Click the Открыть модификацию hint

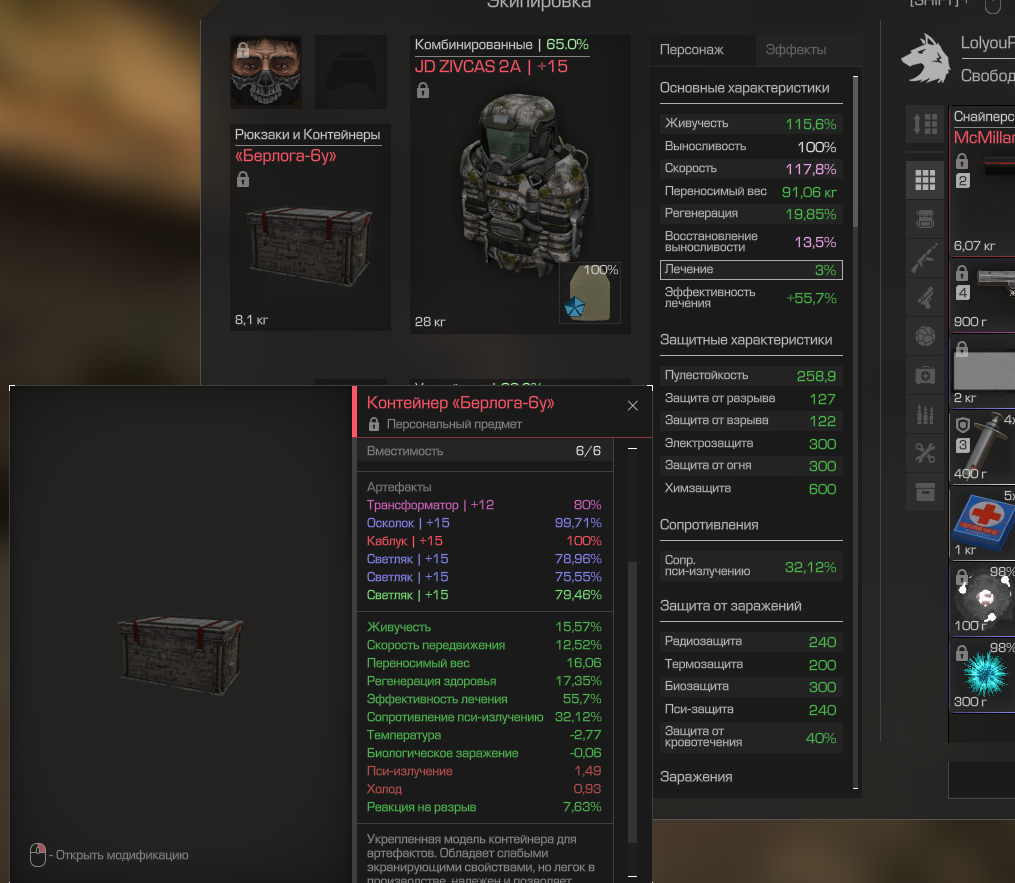(x=109, y=855)
